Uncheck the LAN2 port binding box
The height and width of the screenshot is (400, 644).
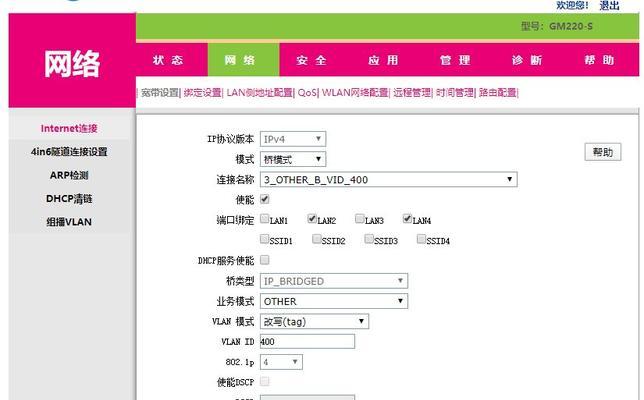[x=312, y=218]
